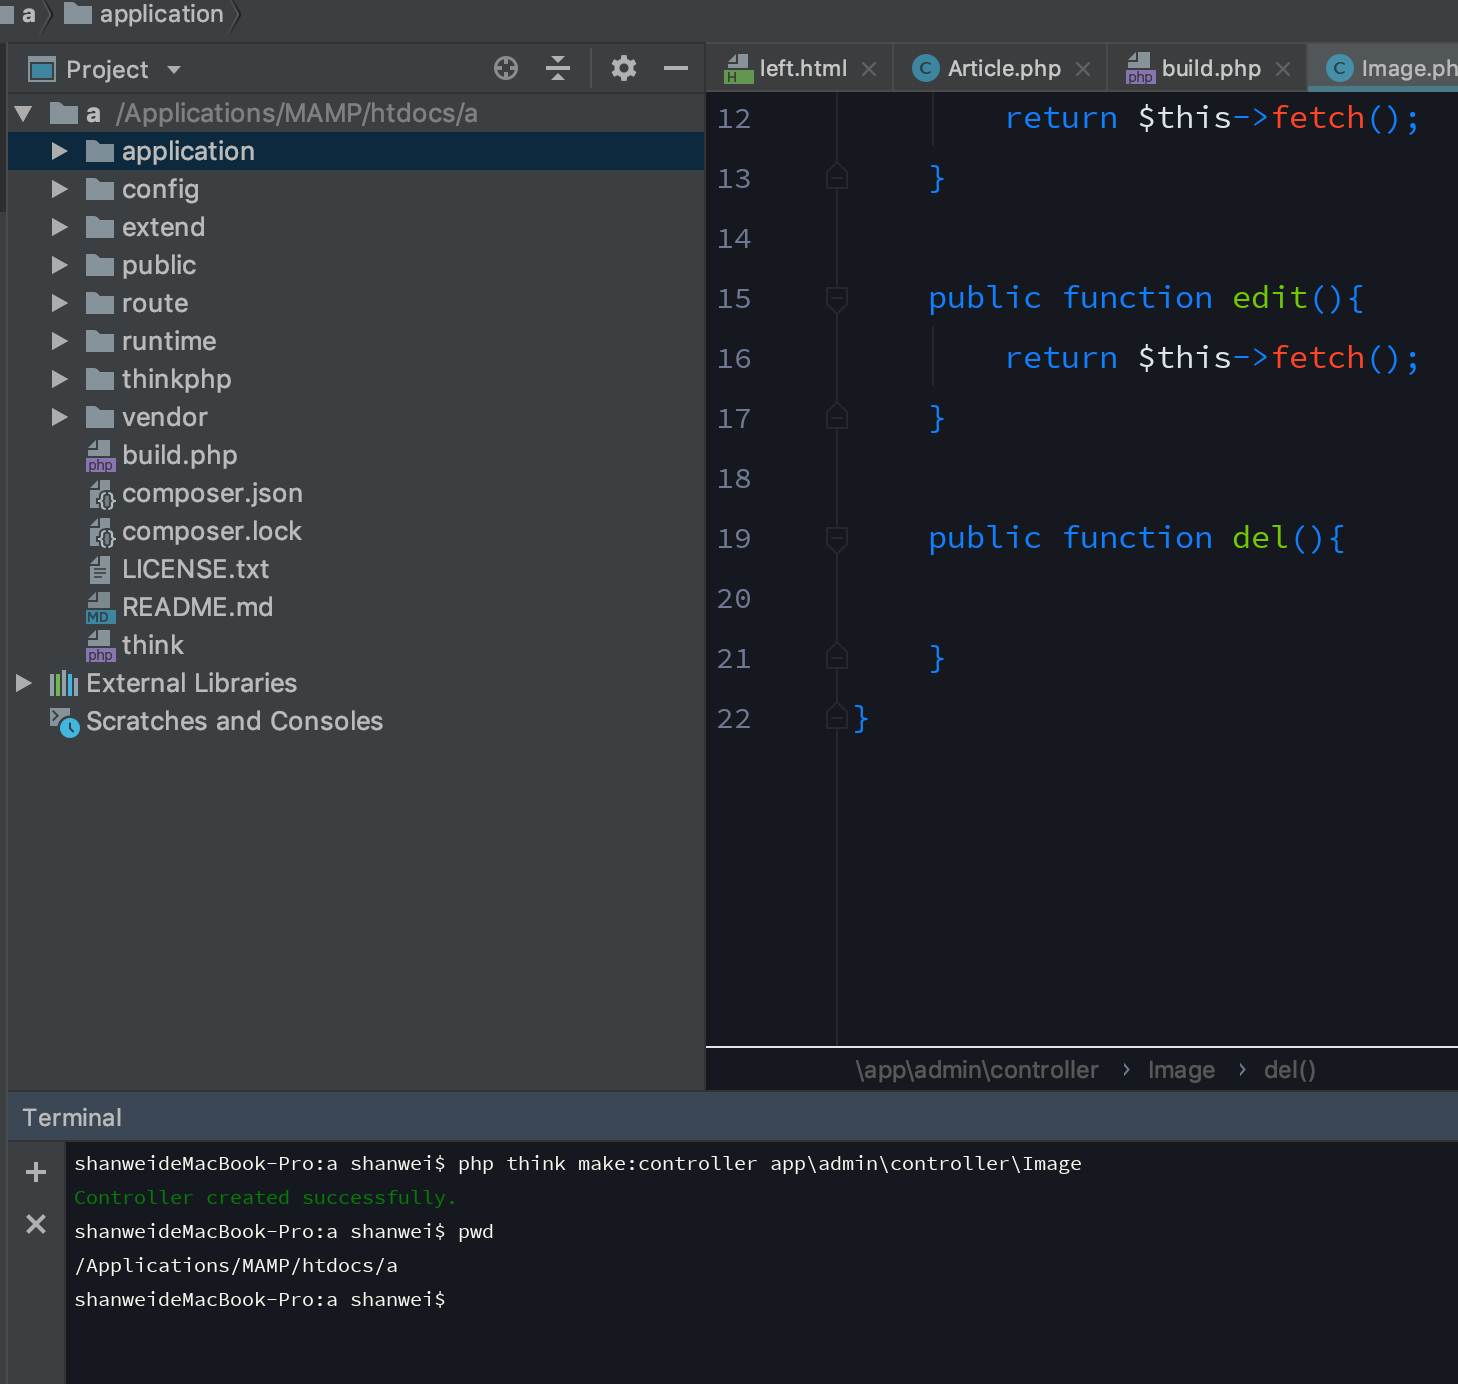Click fold end marker at line 13
This screenshot has height=1384, width=1458.
coord(837,177)
